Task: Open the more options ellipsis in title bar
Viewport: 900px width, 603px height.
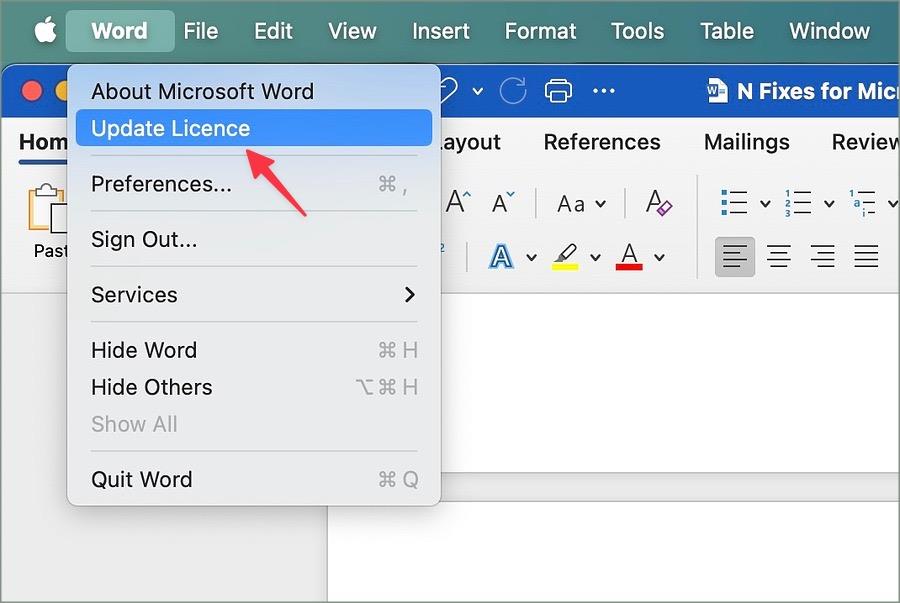Action: (x=603, y=91)
